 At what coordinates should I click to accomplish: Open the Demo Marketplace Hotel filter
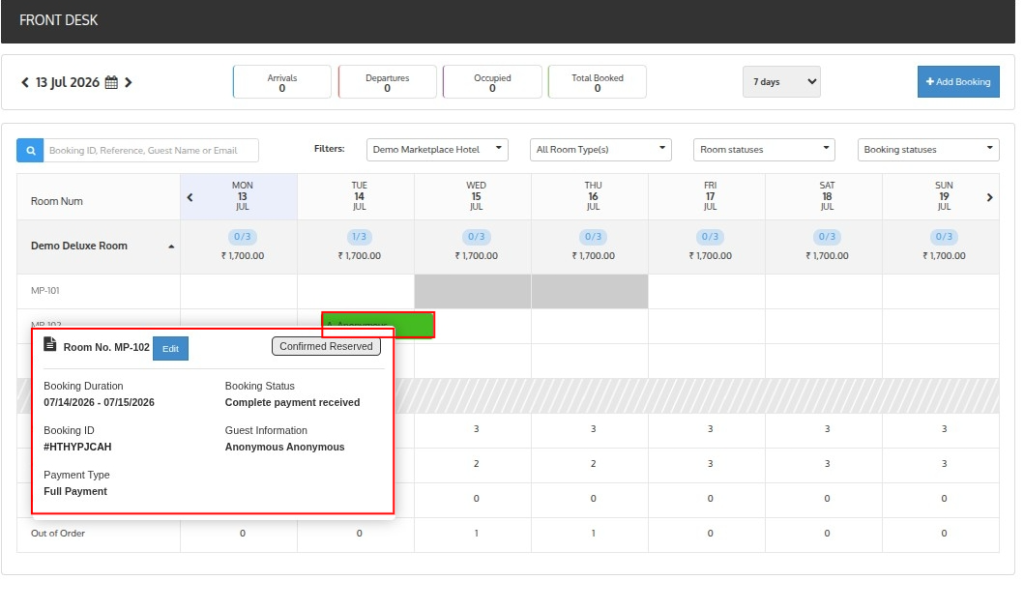(438, 149)
